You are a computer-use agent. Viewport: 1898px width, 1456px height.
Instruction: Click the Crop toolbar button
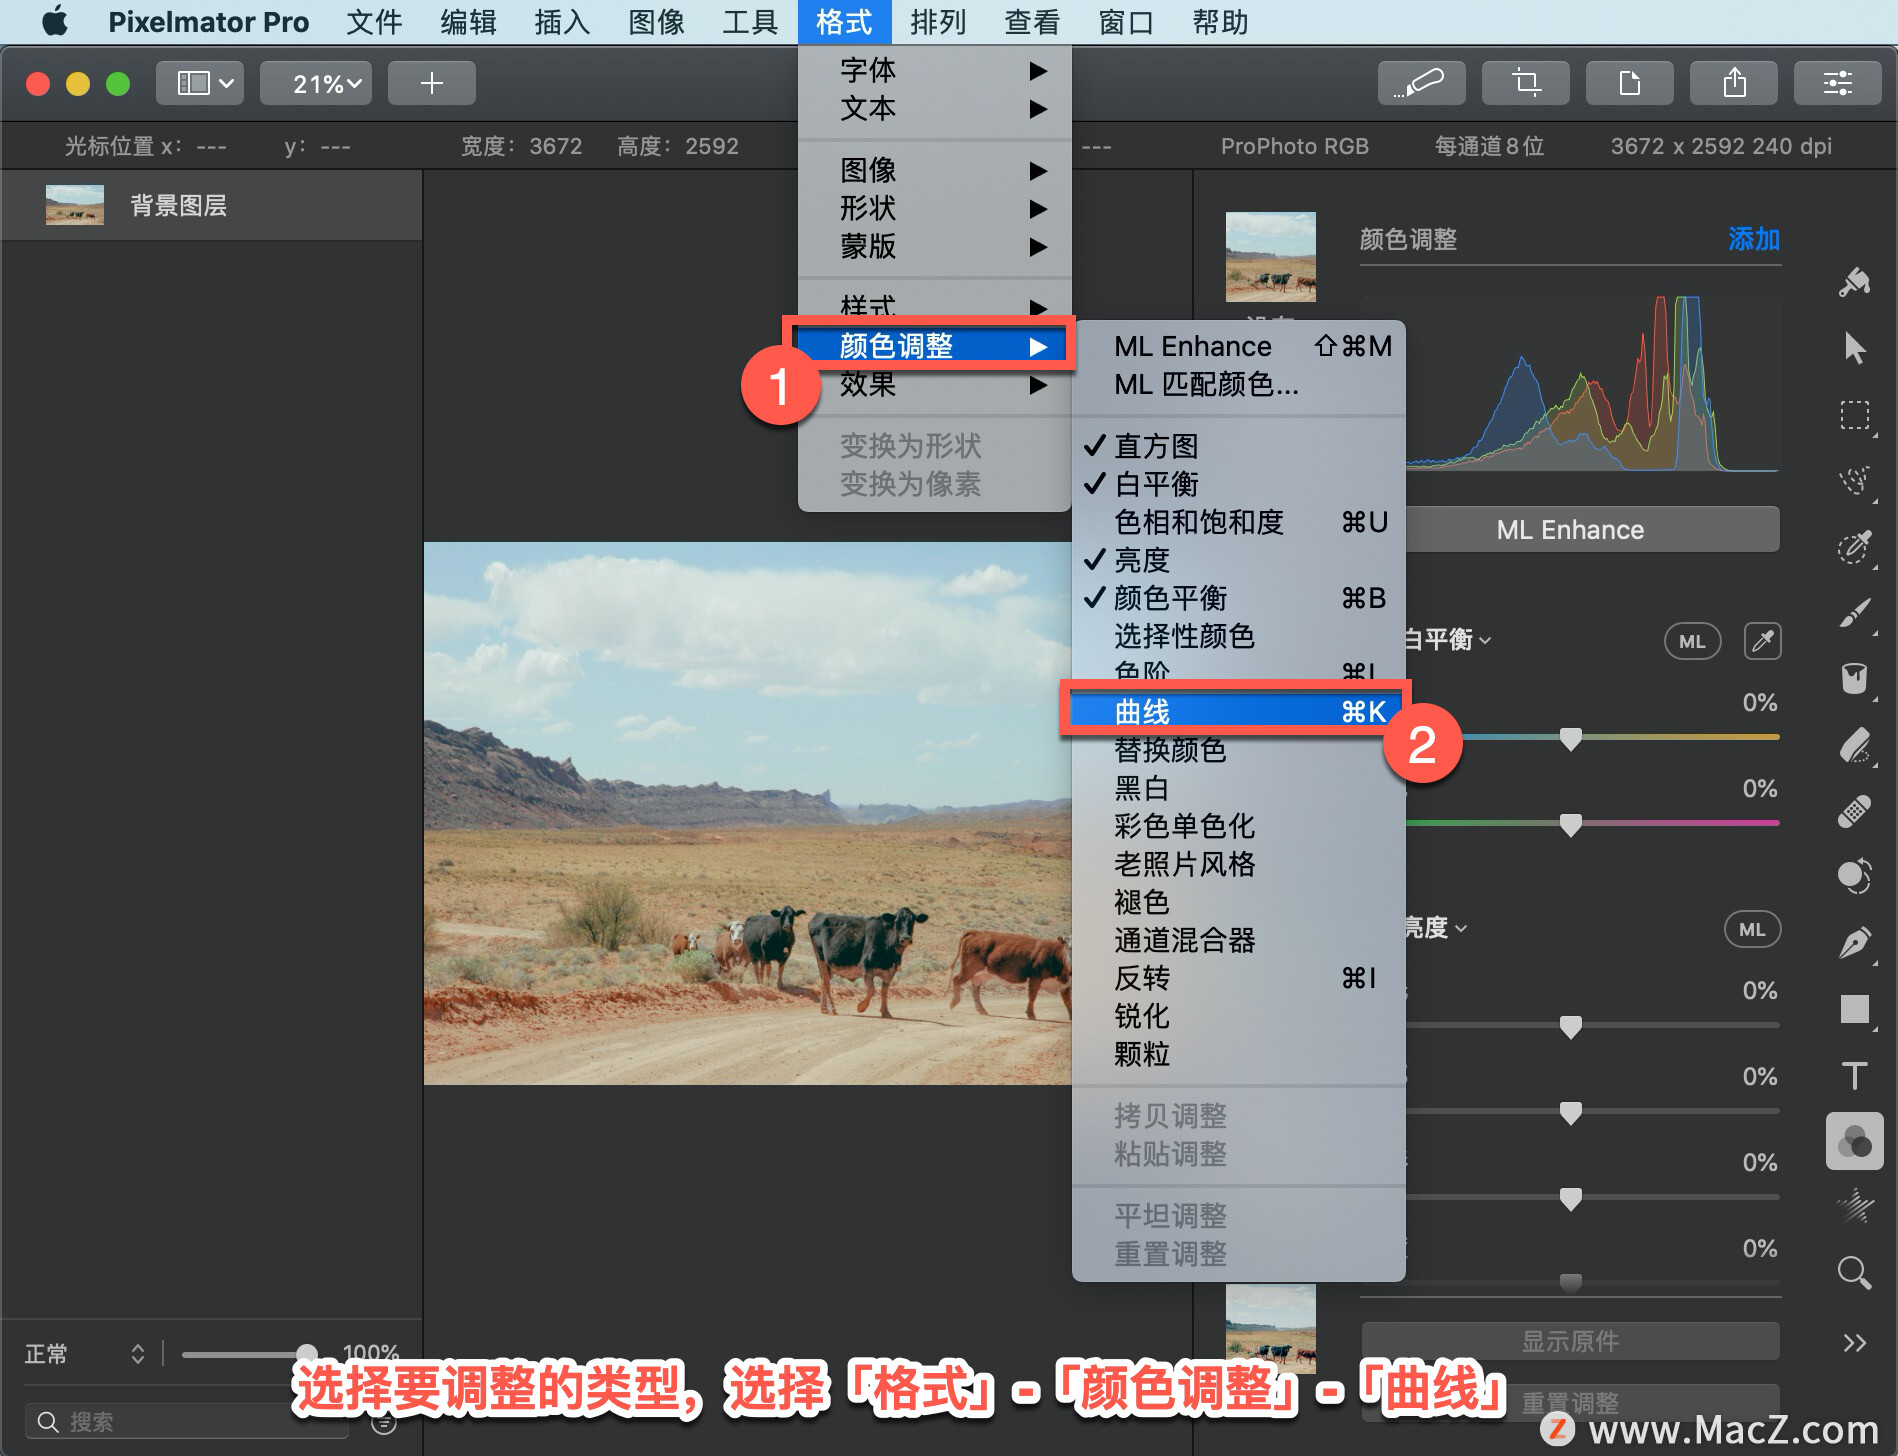(1525, 83)
